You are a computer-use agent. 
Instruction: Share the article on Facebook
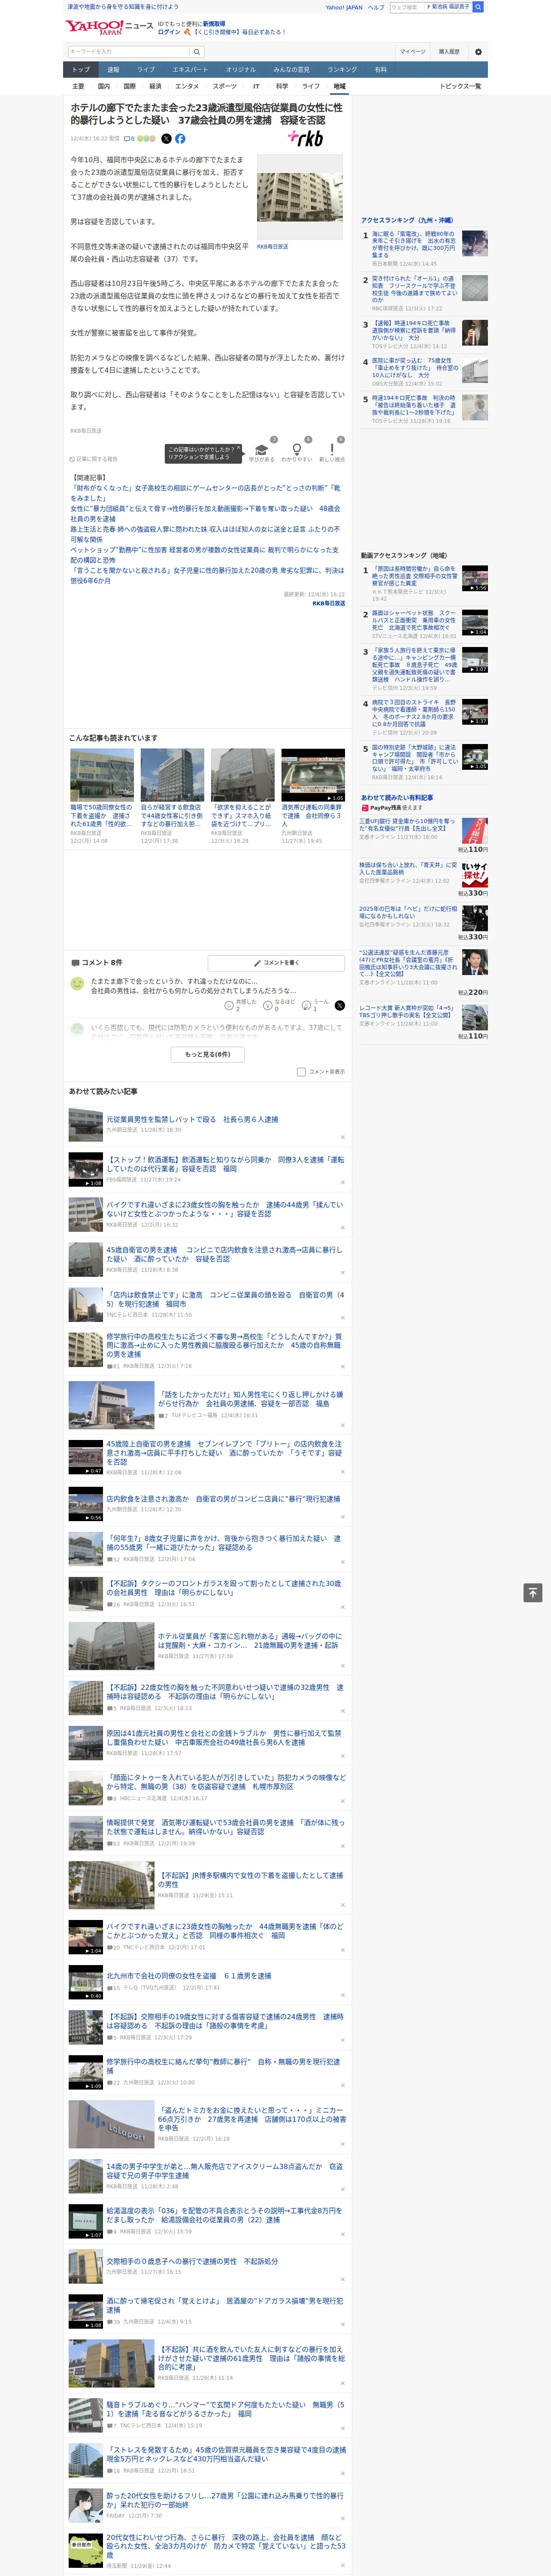[x=180, y=139]
